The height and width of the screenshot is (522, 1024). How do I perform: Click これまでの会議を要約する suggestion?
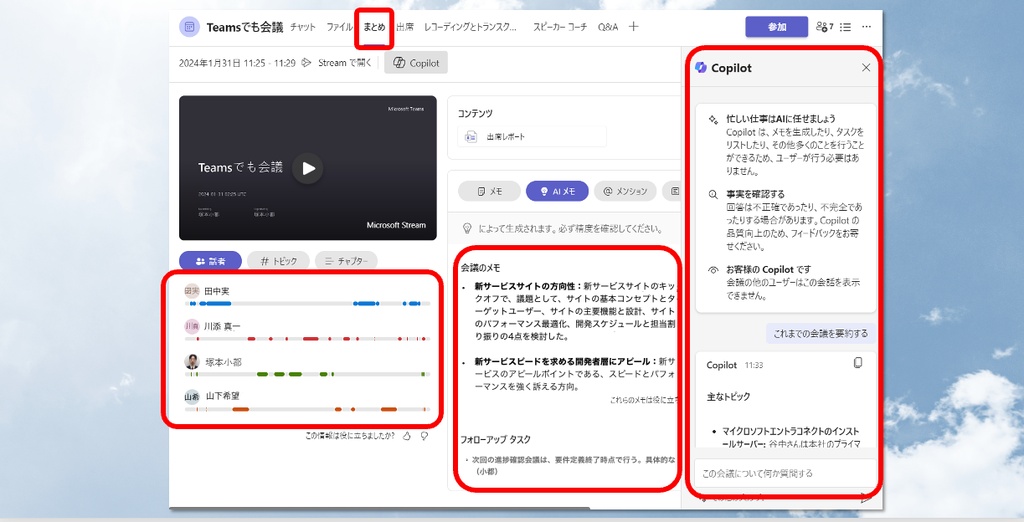point(820,333)
